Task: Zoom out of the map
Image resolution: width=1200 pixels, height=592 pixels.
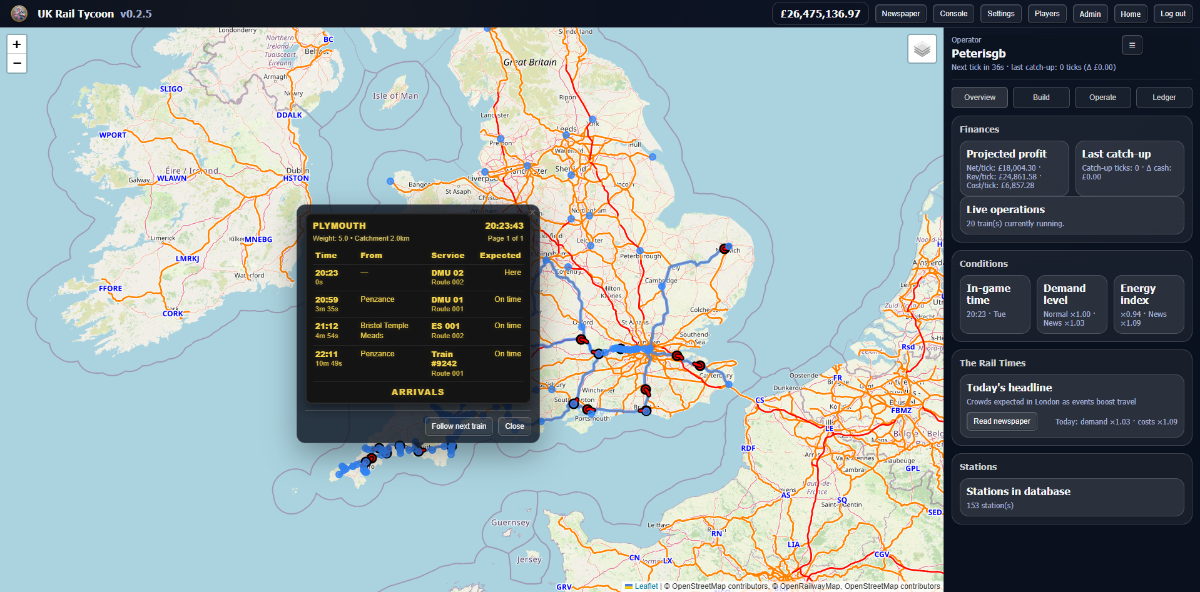Action: tap(16, 64)
